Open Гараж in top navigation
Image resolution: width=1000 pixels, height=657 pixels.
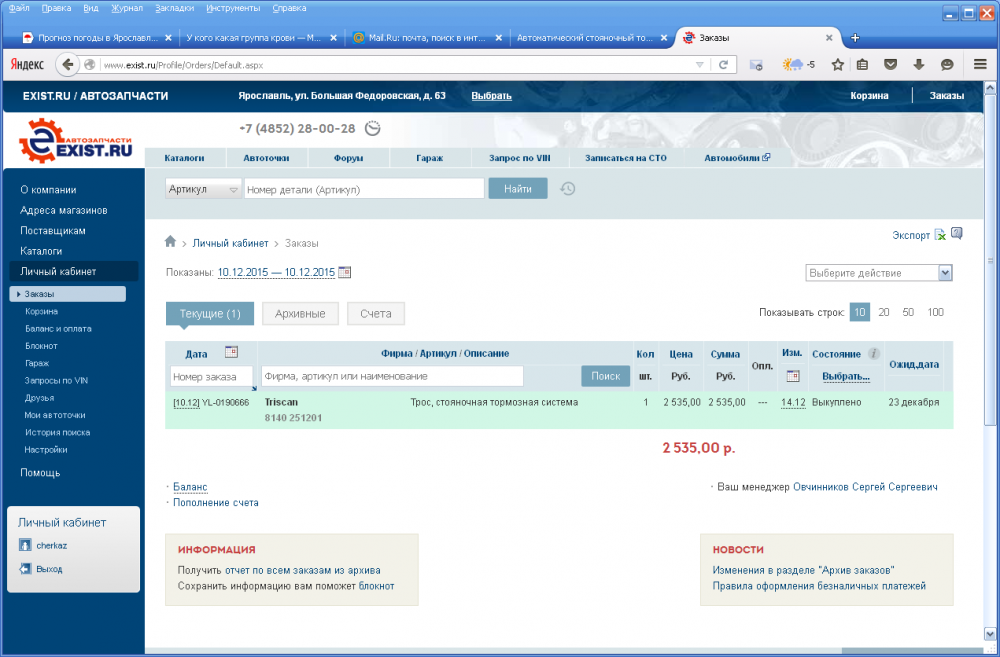pos(429,158)
